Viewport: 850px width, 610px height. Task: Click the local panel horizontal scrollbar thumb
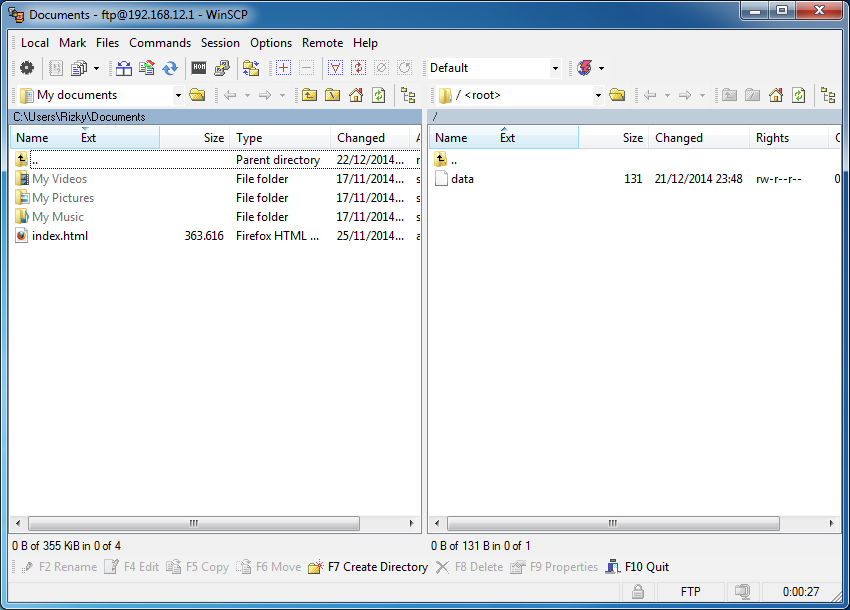194,523
